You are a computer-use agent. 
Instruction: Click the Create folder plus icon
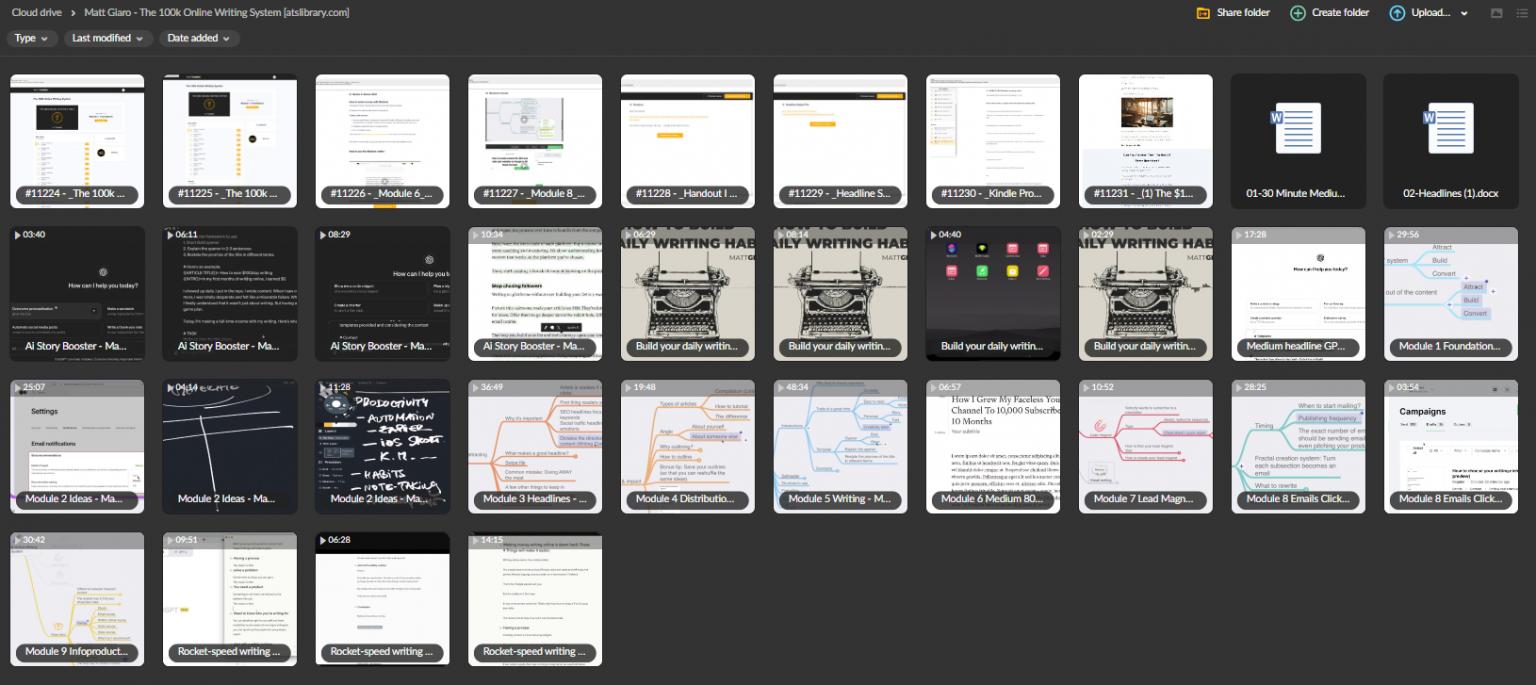tap(1297, 13)
